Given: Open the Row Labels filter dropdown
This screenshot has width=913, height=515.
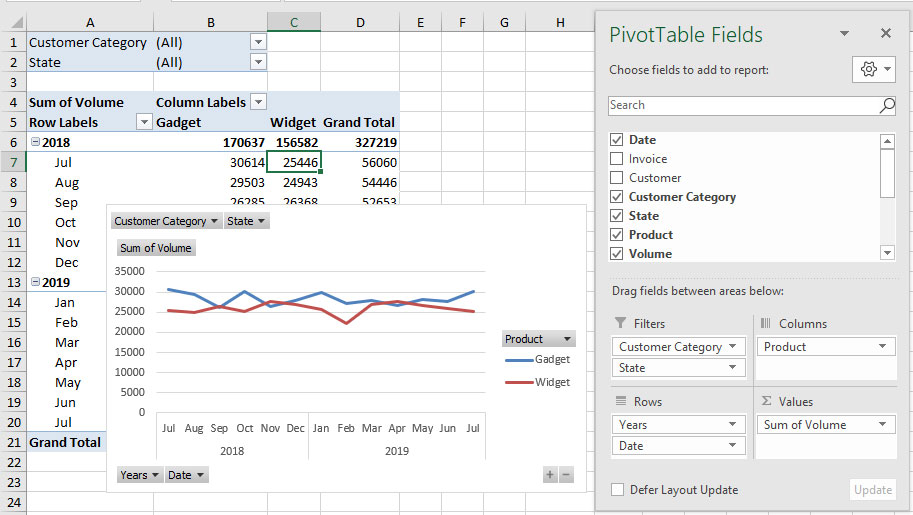Looking at the screenshot, I should point(143,122).
